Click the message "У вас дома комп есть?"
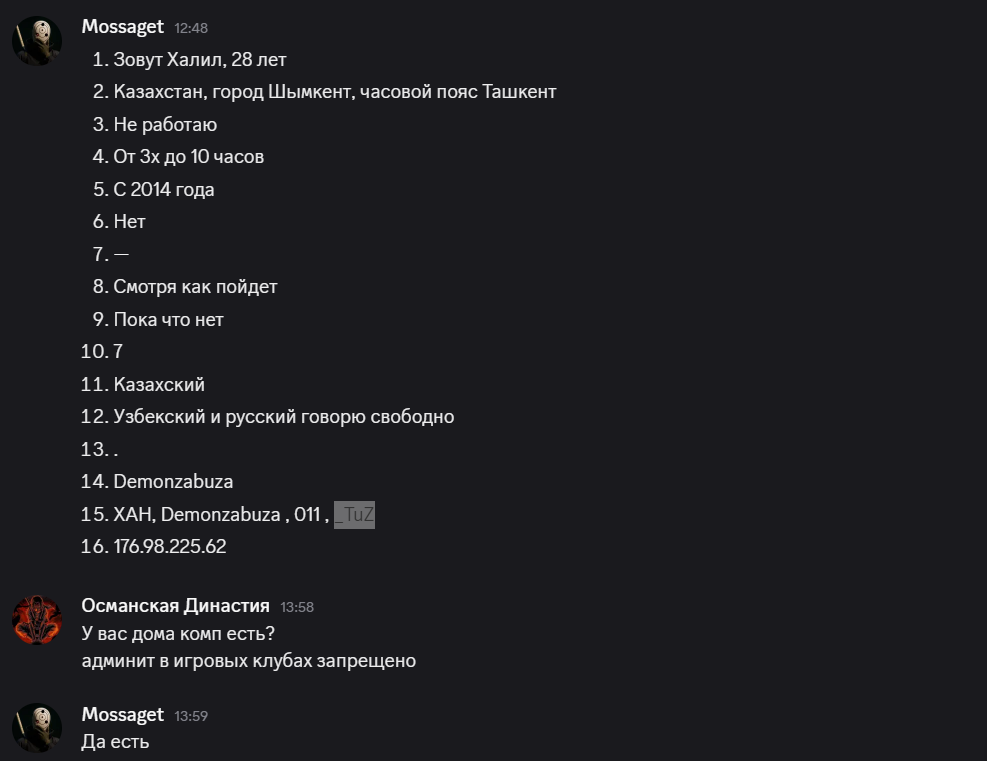Viewport: 987px width, 761px height. point(178,633)
